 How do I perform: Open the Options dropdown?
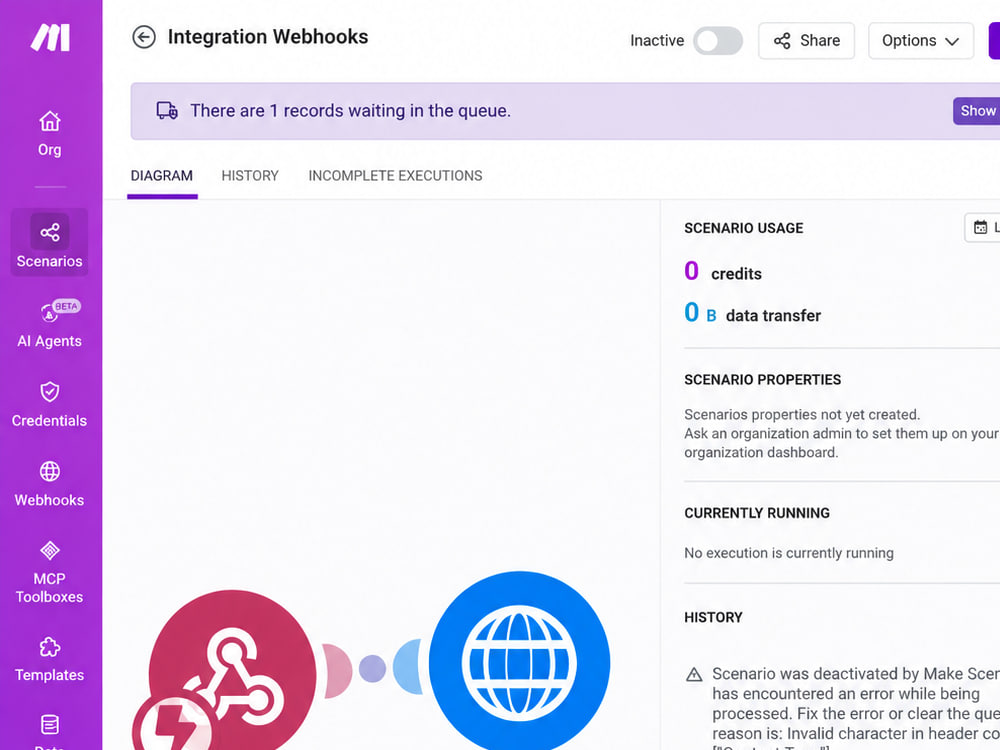click(x=921, y=41)
